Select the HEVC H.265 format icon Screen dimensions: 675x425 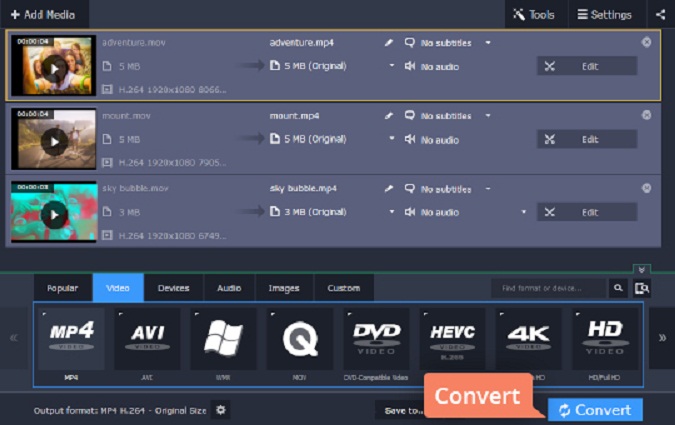coord(452,339)
